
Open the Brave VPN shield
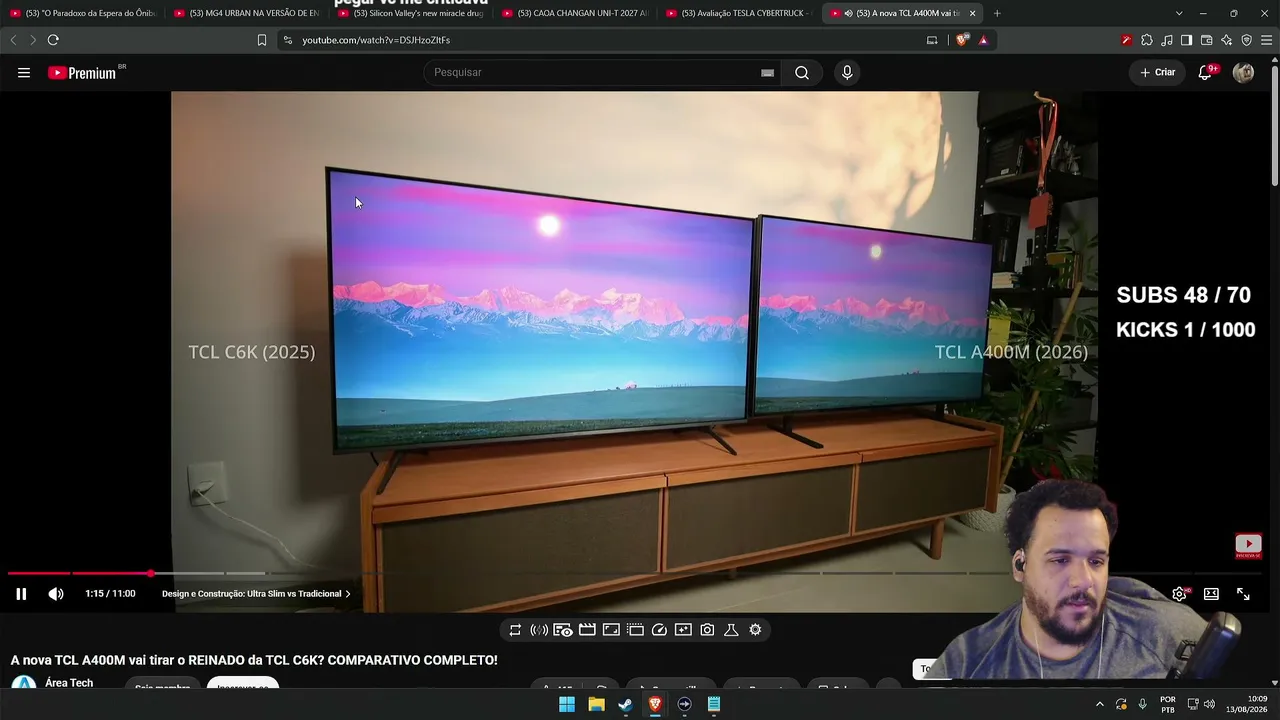pos(1246,40)
